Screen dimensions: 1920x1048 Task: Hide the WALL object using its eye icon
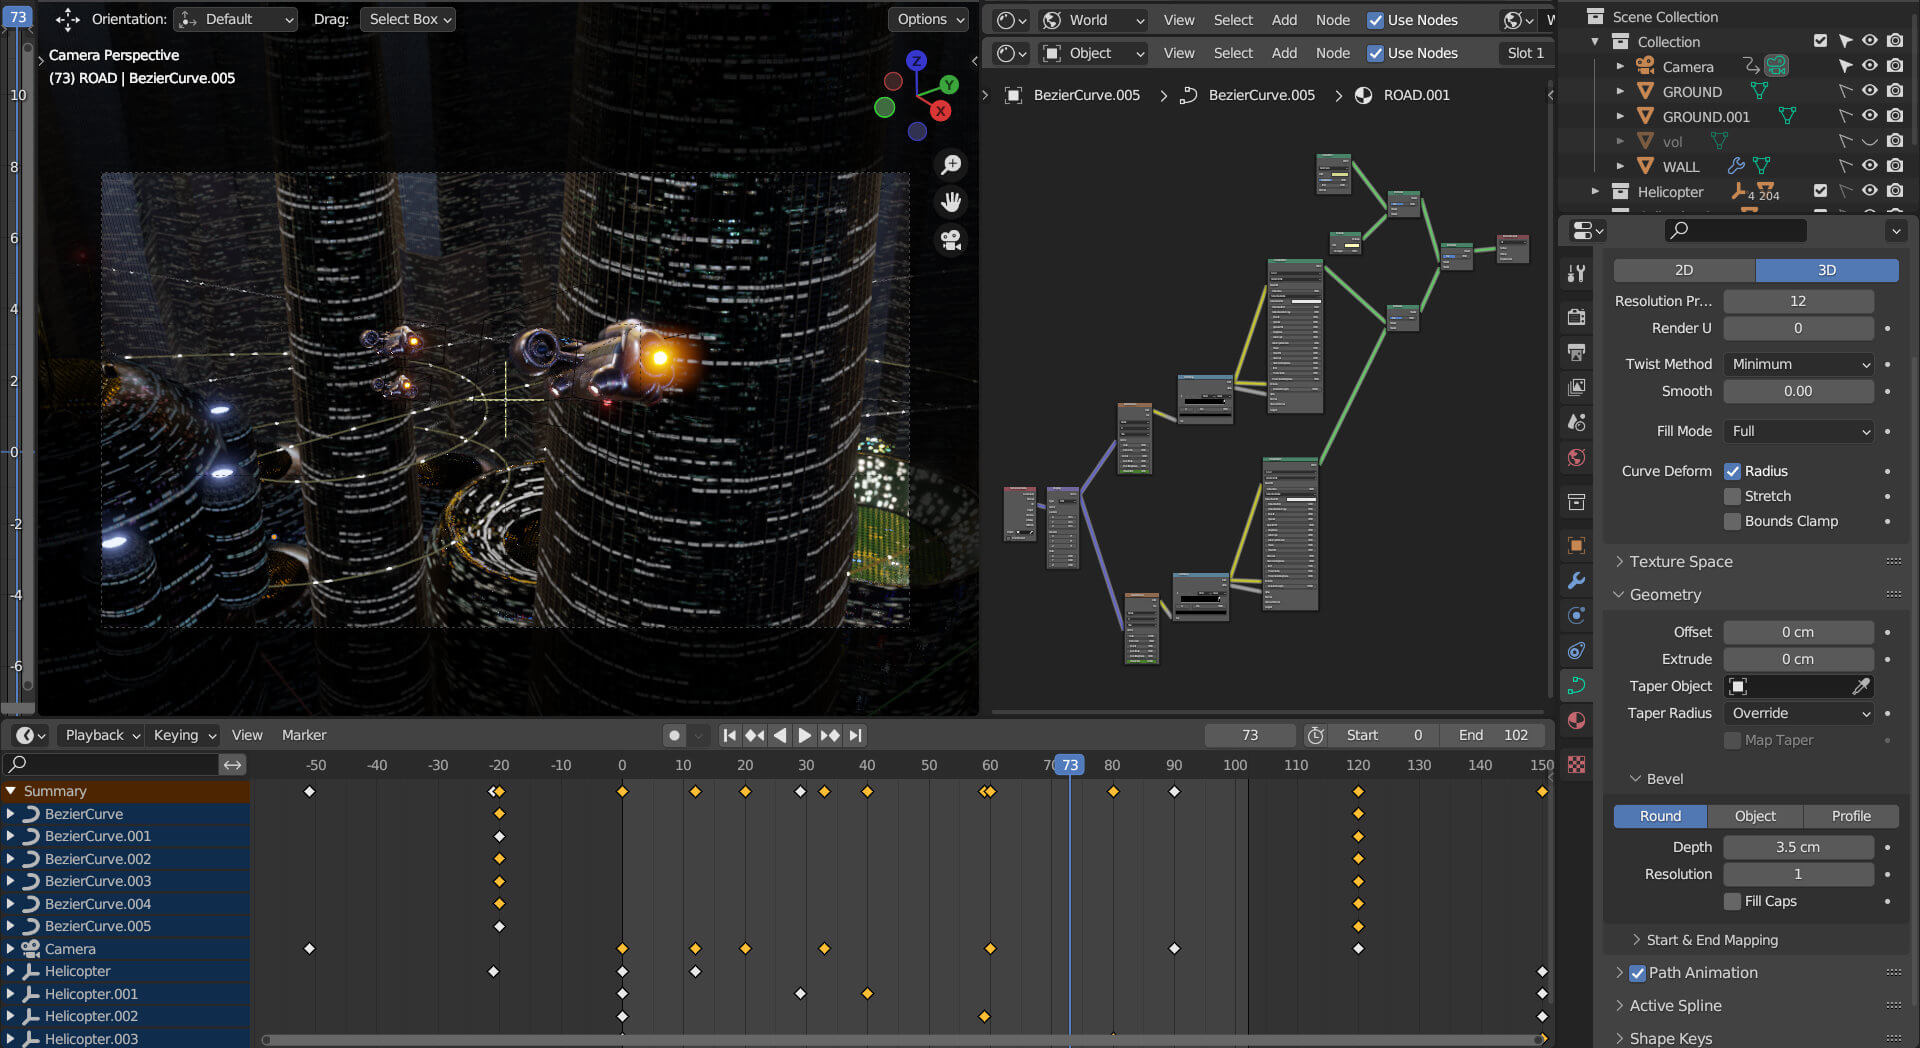(x=1869, y=166)
